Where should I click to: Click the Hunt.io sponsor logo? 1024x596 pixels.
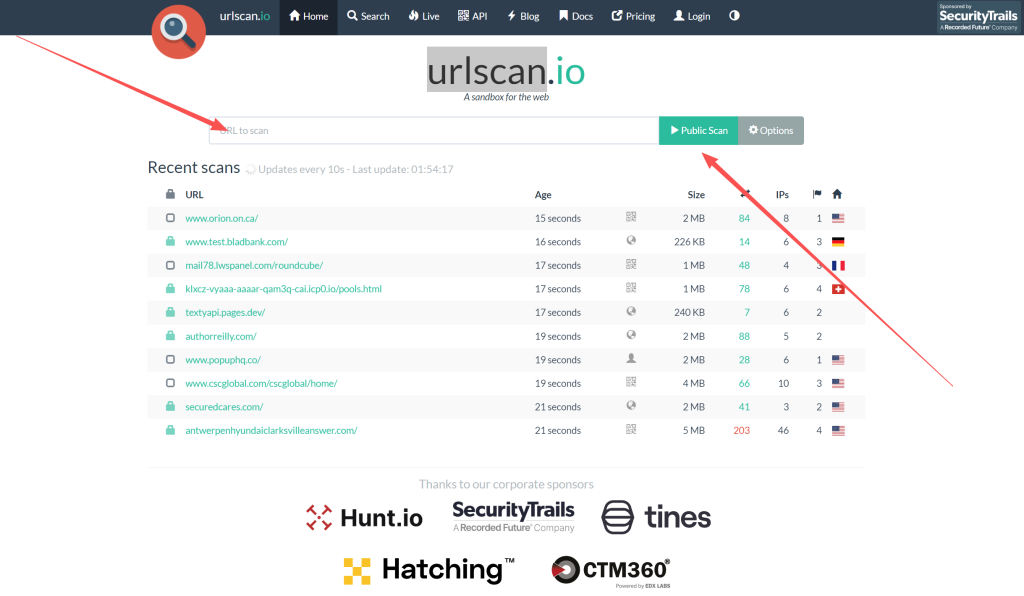tap(364, 517)
